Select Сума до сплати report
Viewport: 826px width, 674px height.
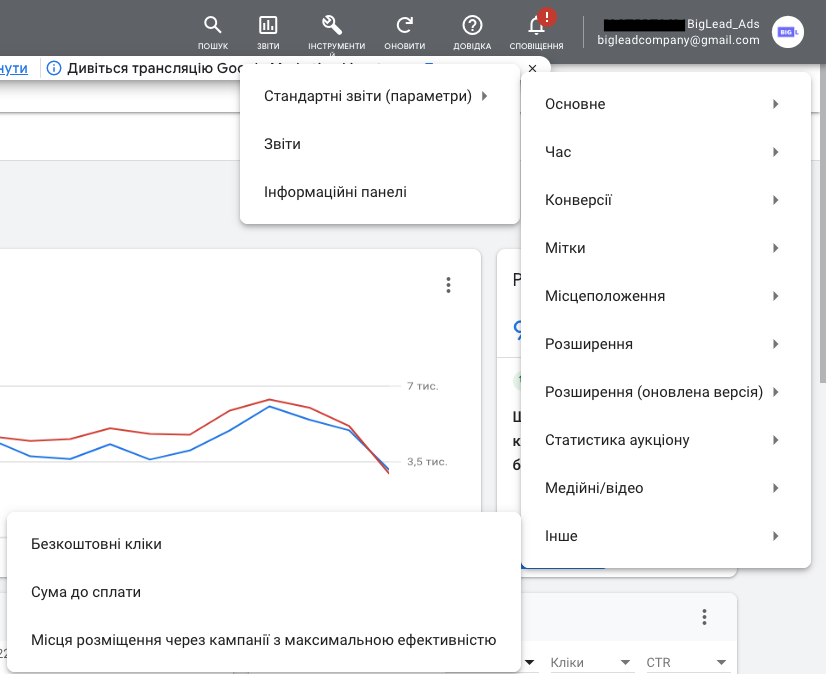click(86, 592)
